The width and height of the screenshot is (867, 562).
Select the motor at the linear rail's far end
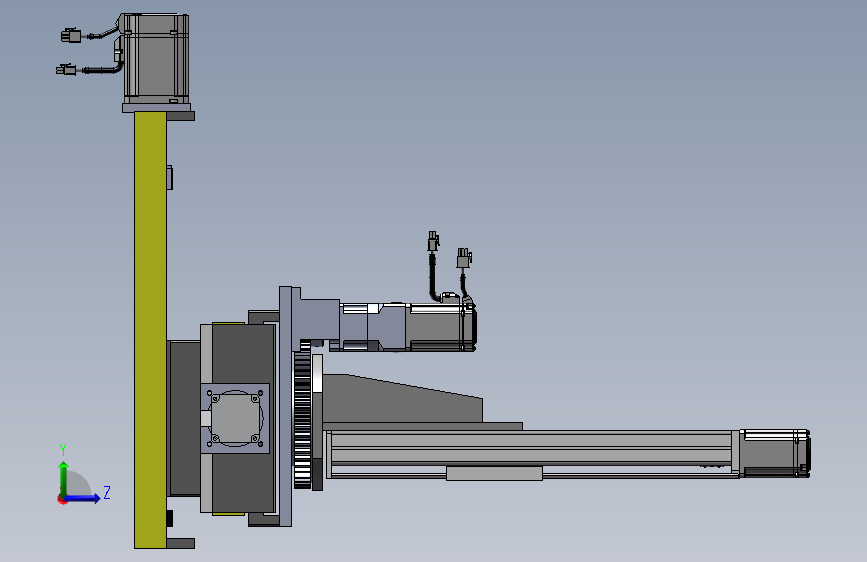click(775, 454)
